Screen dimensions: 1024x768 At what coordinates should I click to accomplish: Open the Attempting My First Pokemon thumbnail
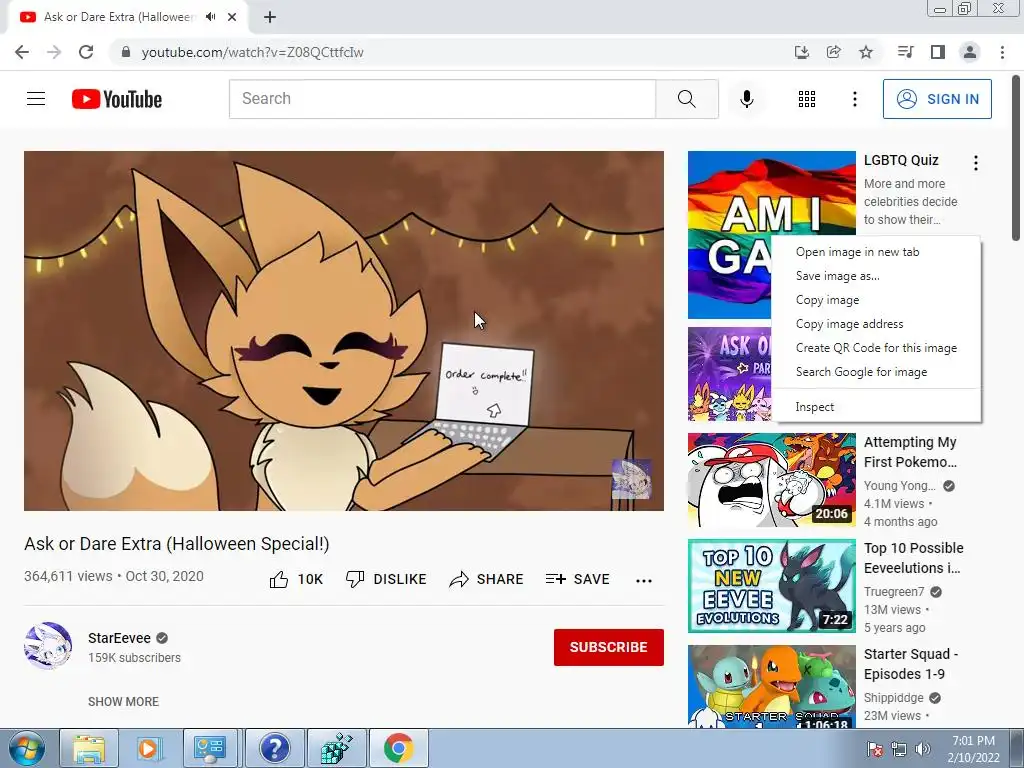pyautogui.click(x=771, y=480)
